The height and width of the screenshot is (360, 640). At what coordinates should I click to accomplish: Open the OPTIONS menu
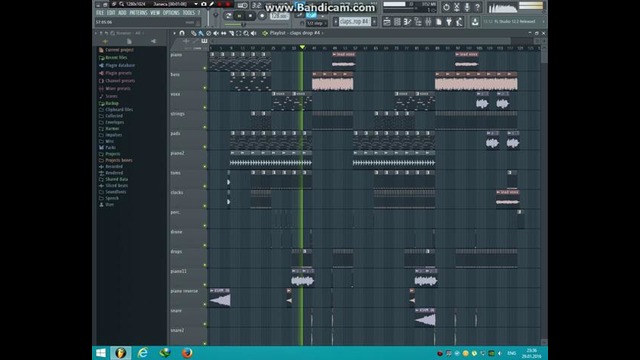coord(171,13)
